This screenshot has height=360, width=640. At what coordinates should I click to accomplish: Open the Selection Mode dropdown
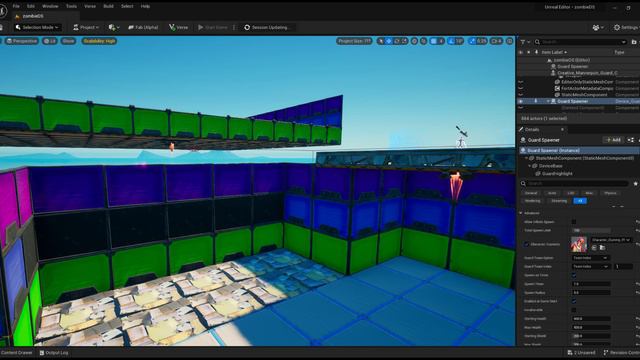37,27
